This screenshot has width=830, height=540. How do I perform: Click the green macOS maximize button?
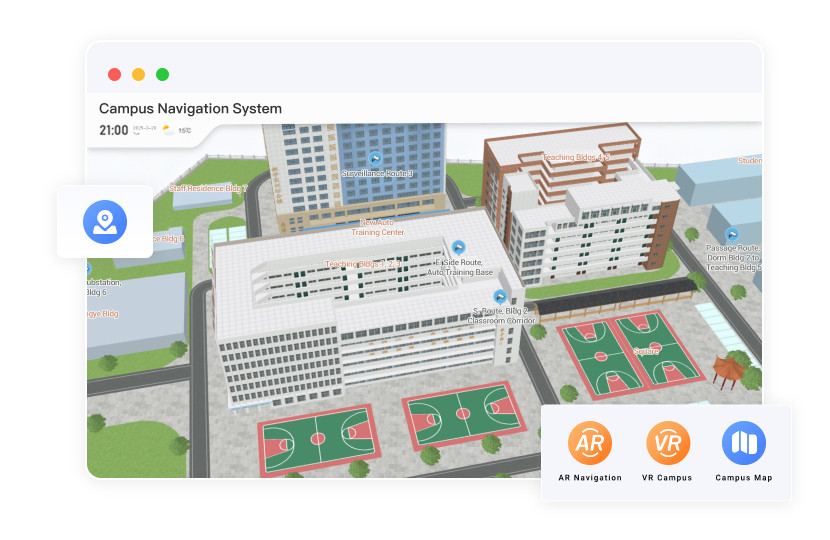[x=162, y=74]
